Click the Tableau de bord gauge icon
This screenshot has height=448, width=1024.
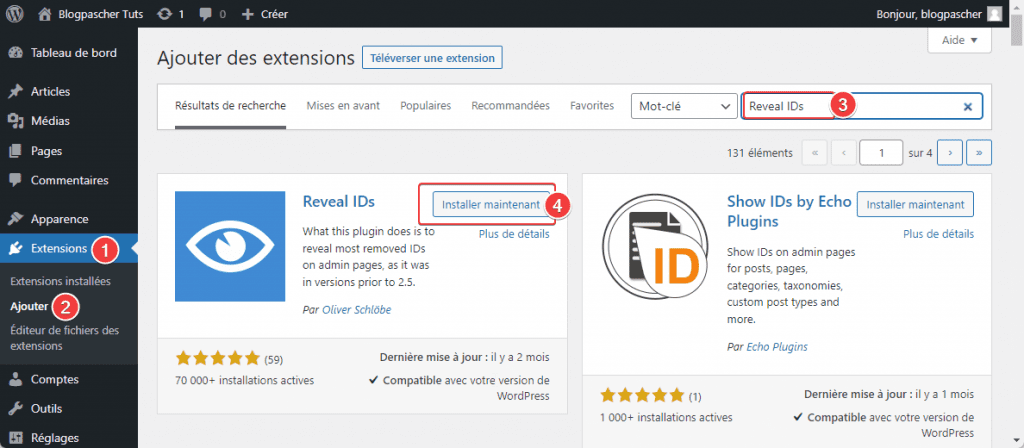coord(16,53)
